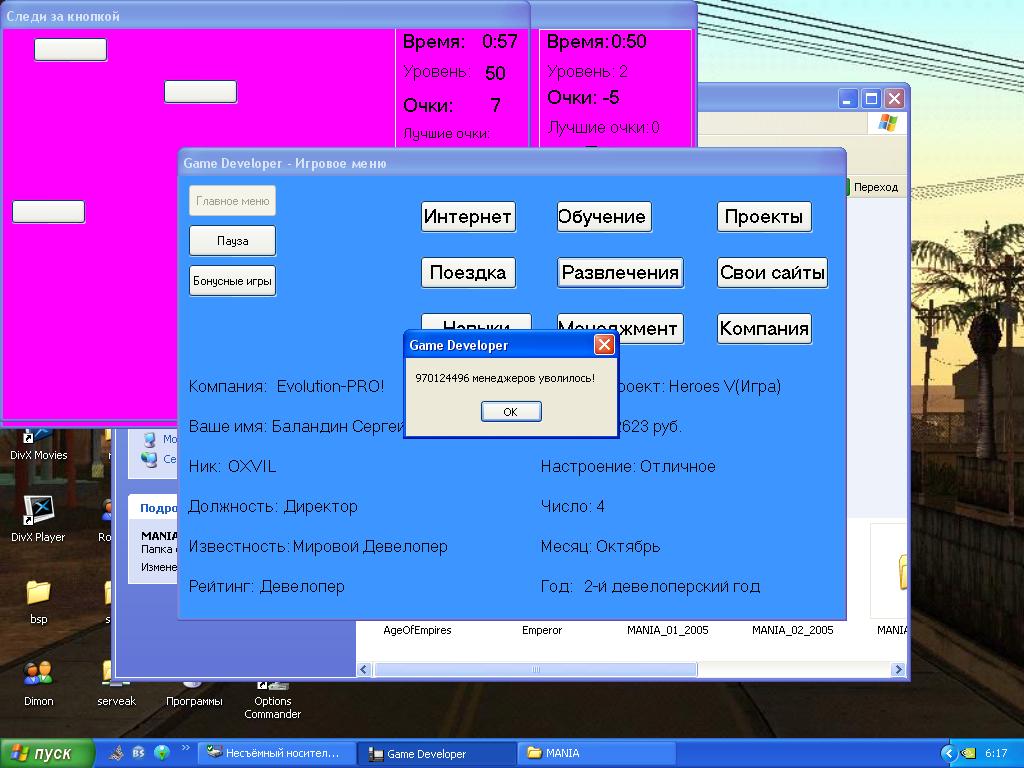Click the Подробно panel header in explorer

coord(158,507)
